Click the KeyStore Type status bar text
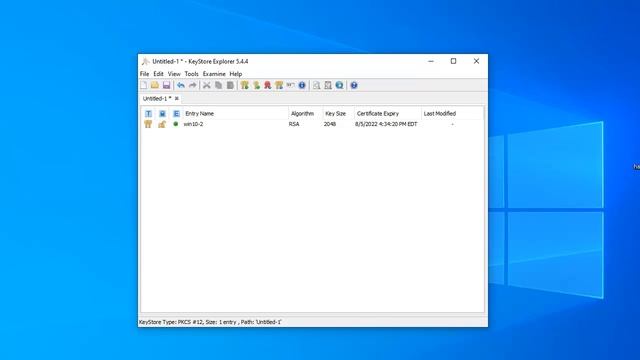Image resolution: width=640 pixels, height=360 pixels. tap(210, 322)
